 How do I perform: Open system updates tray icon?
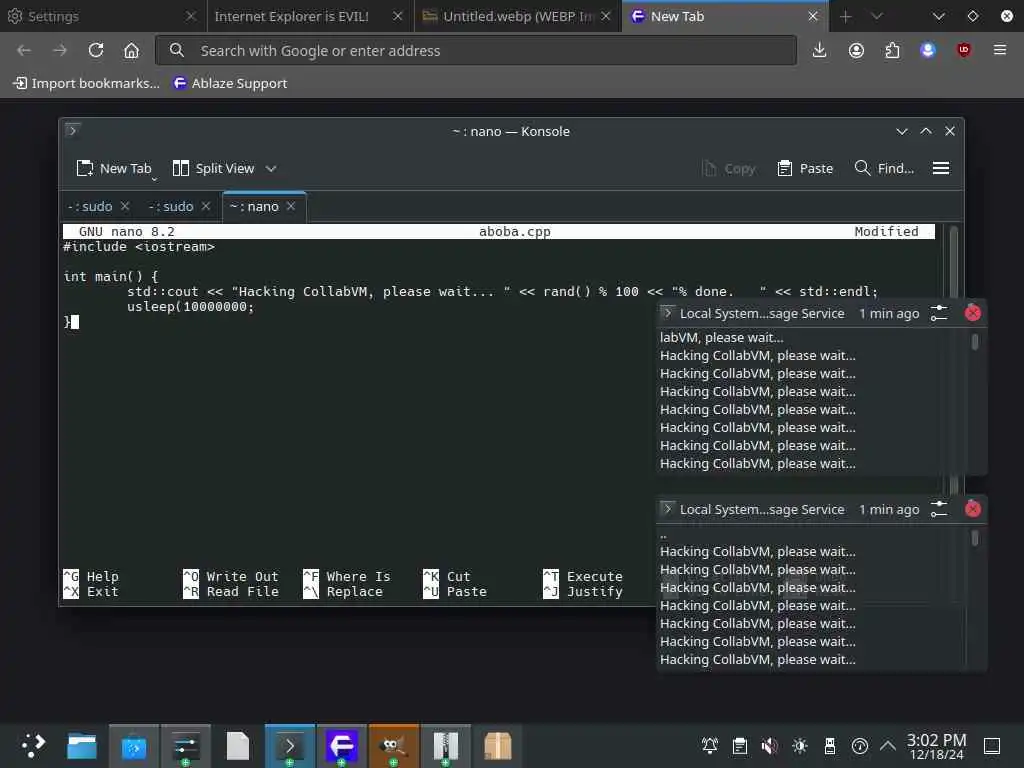860,745
